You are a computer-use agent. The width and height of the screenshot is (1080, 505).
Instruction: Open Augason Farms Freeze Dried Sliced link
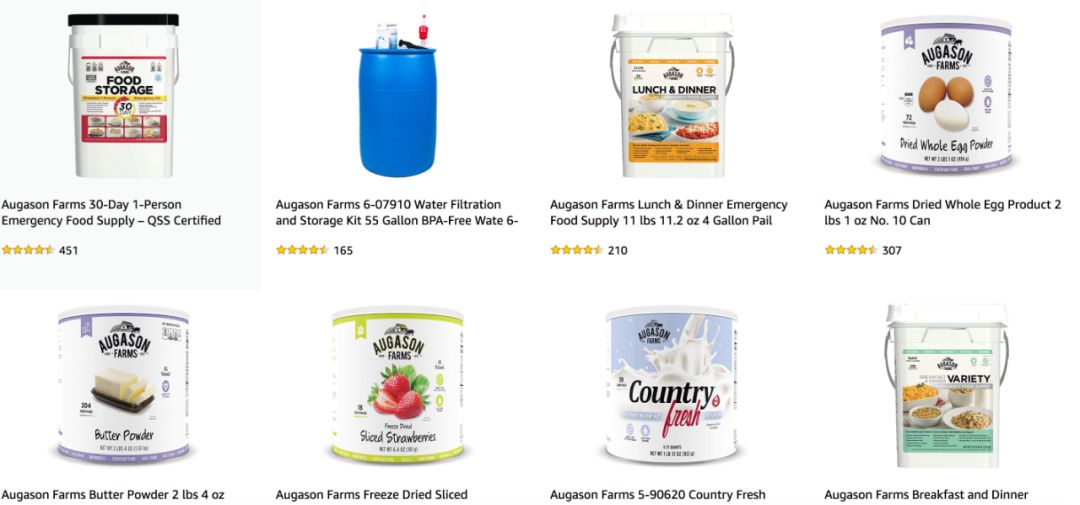tap(372, 495)
